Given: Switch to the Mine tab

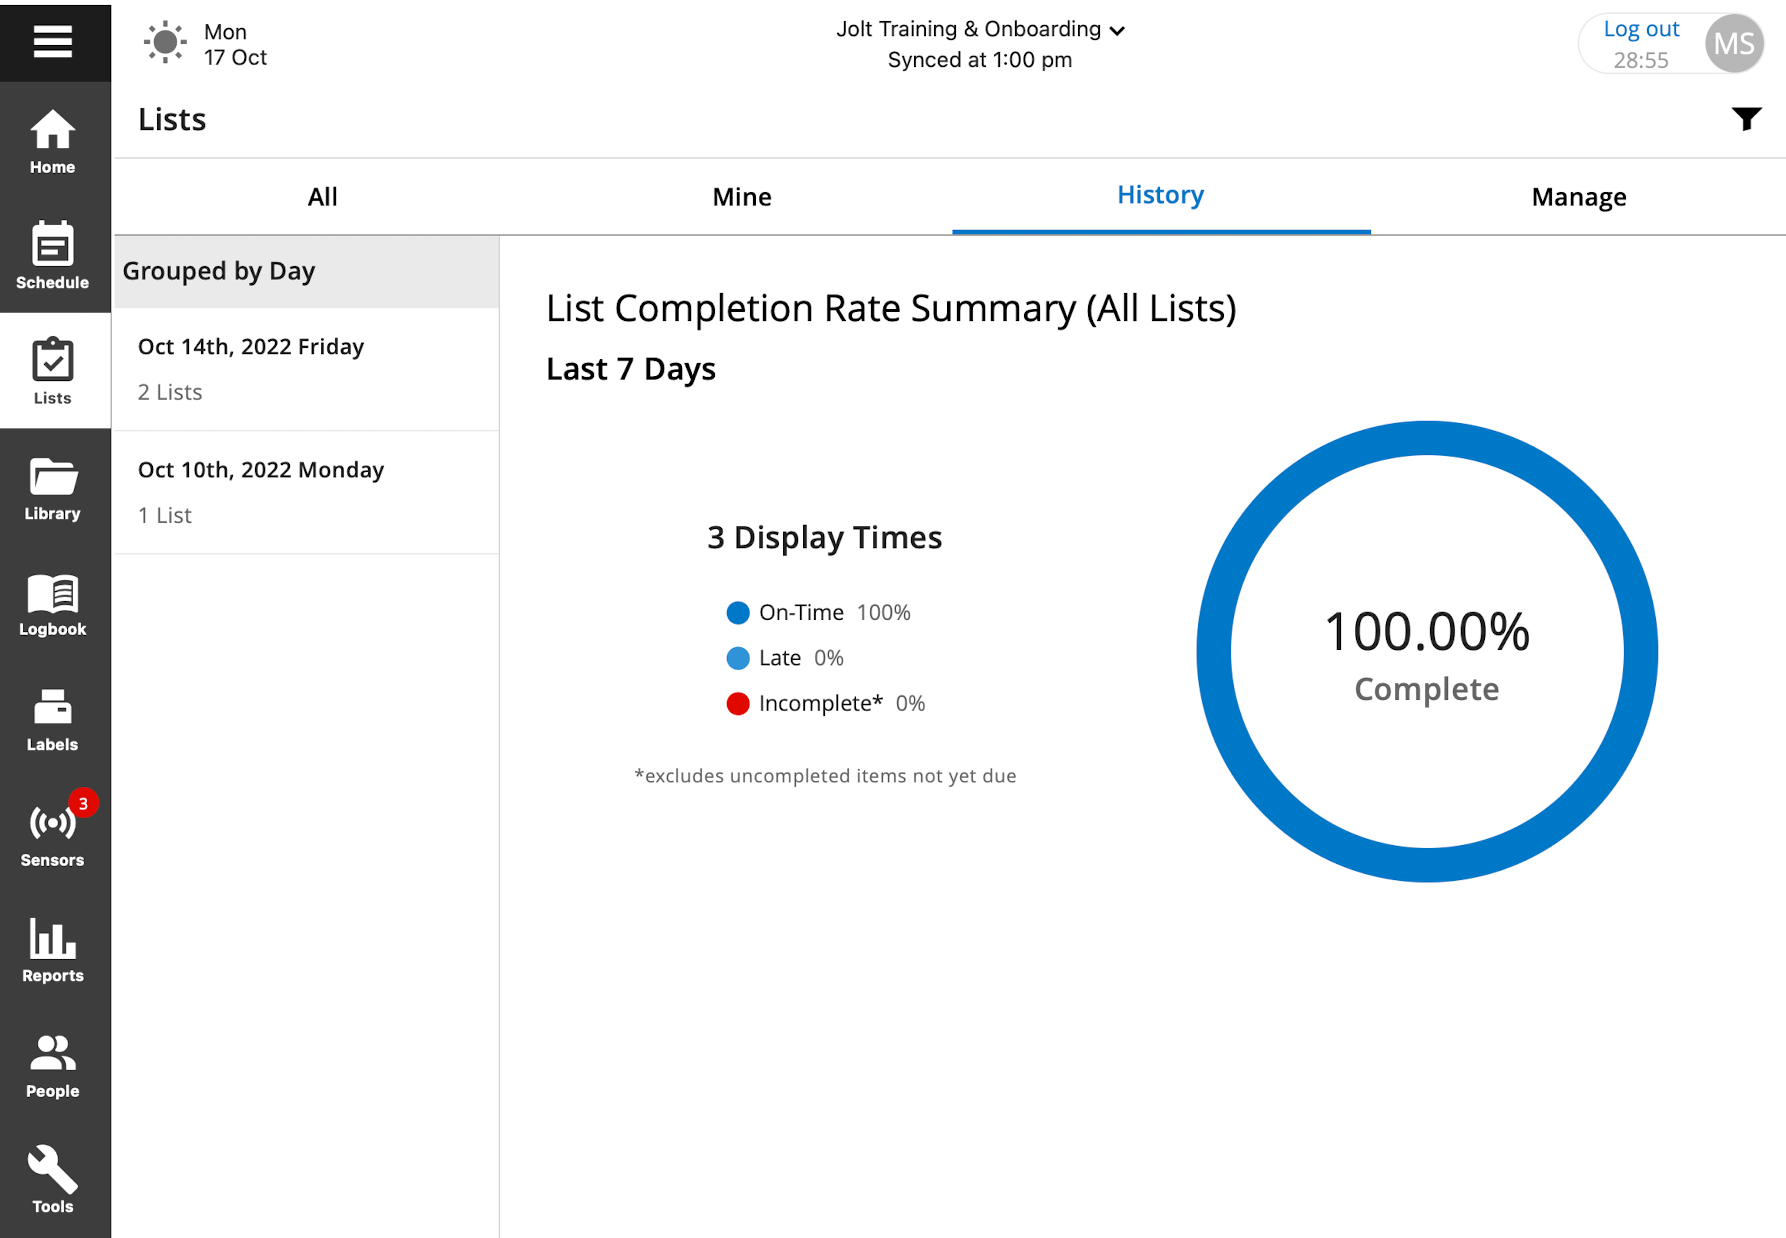Looking at the screenshot, I should click(x=741, y=197).
